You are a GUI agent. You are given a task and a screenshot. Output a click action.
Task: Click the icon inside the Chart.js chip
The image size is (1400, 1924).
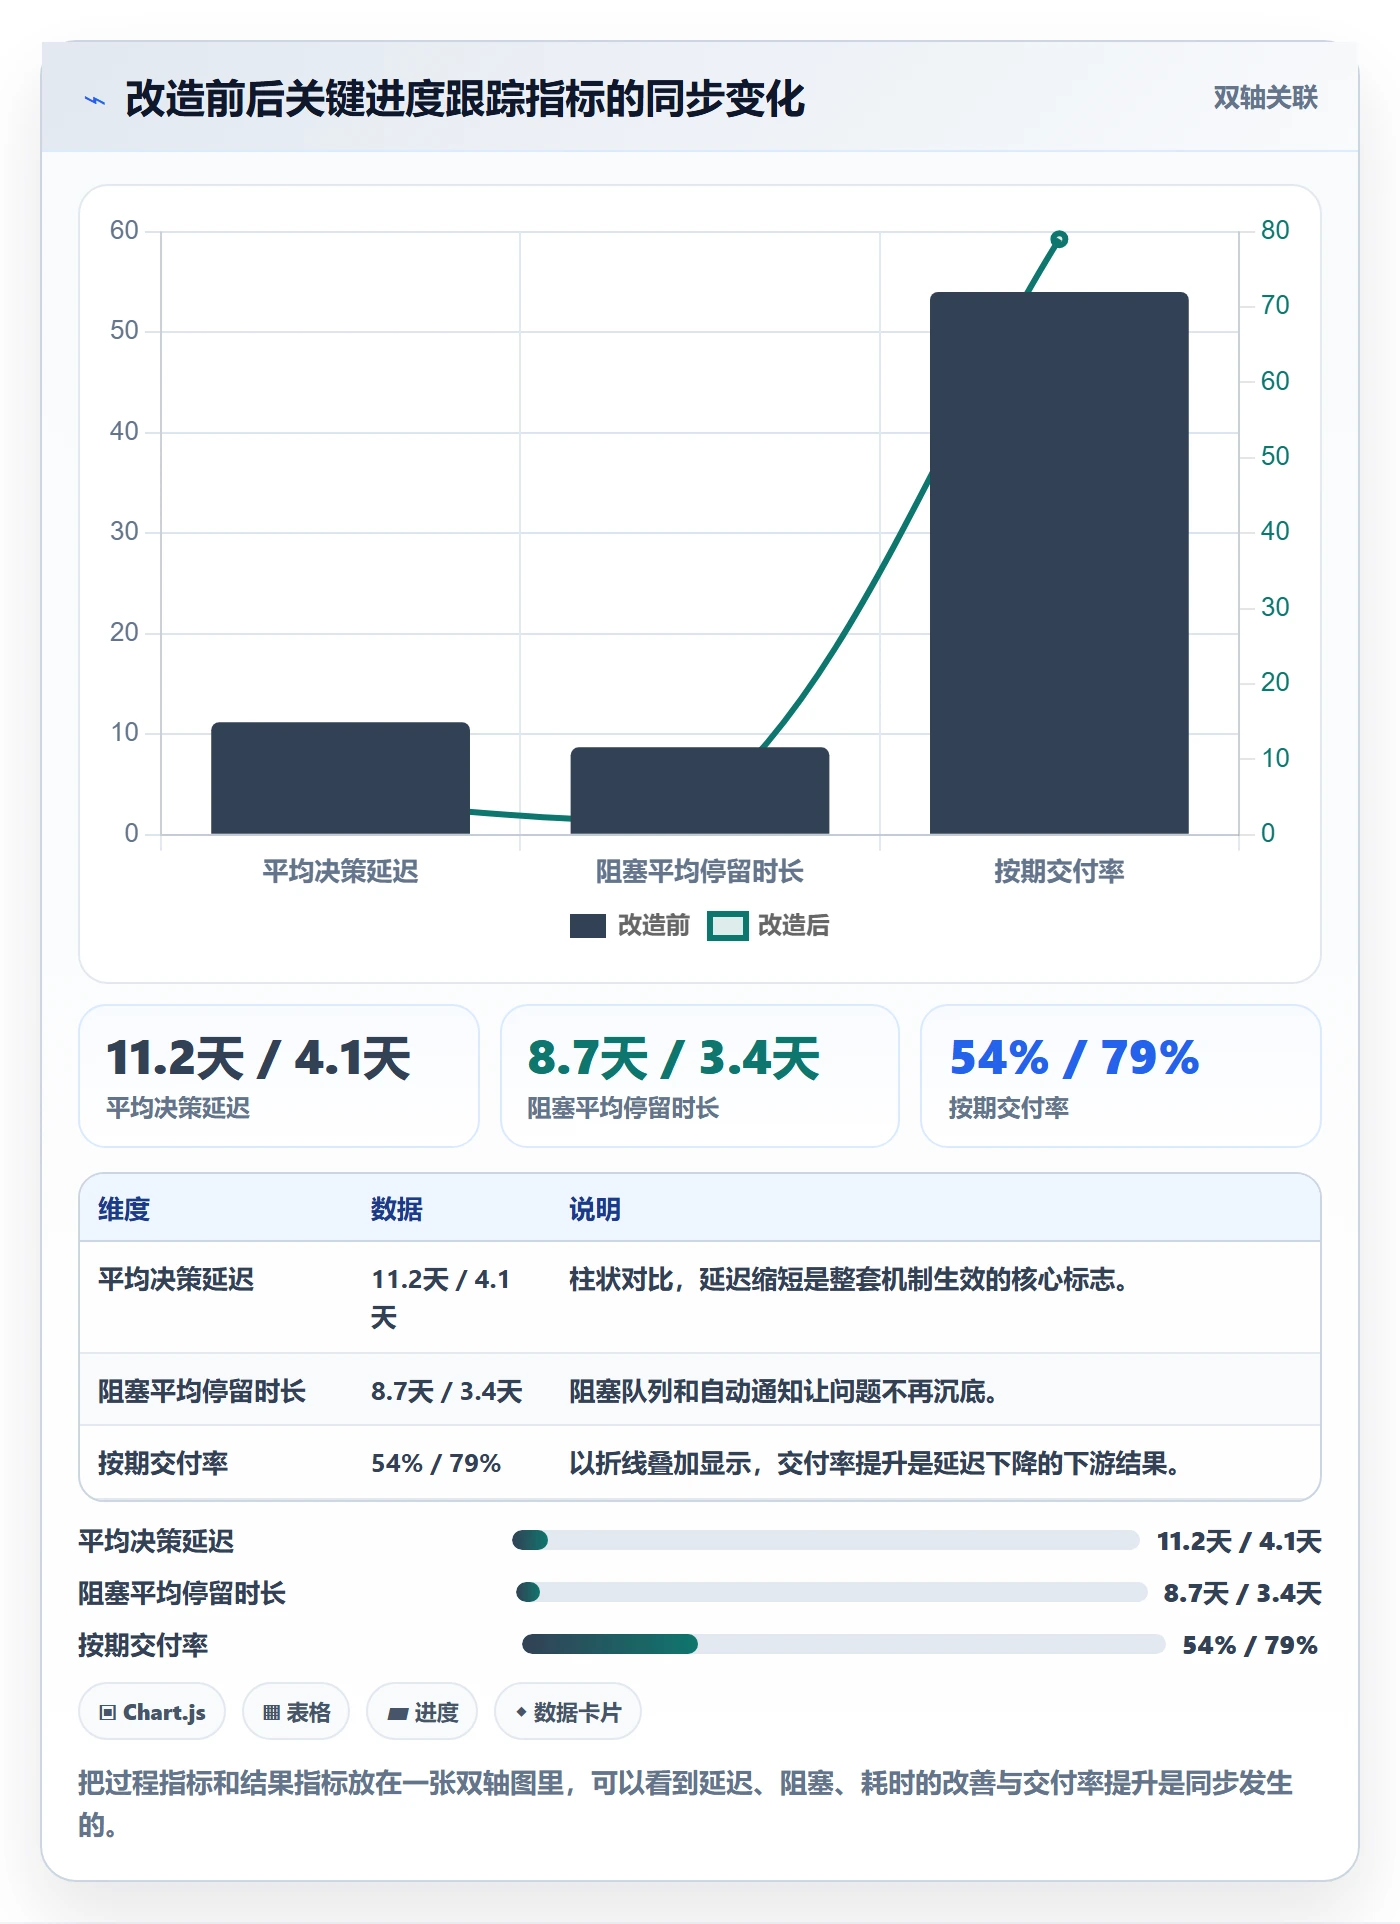(108, 1713)
